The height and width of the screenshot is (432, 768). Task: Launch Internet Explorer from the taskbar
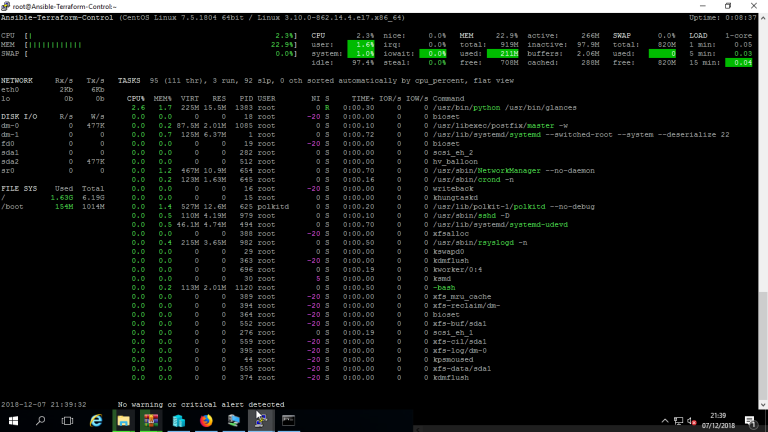[97, 421]
